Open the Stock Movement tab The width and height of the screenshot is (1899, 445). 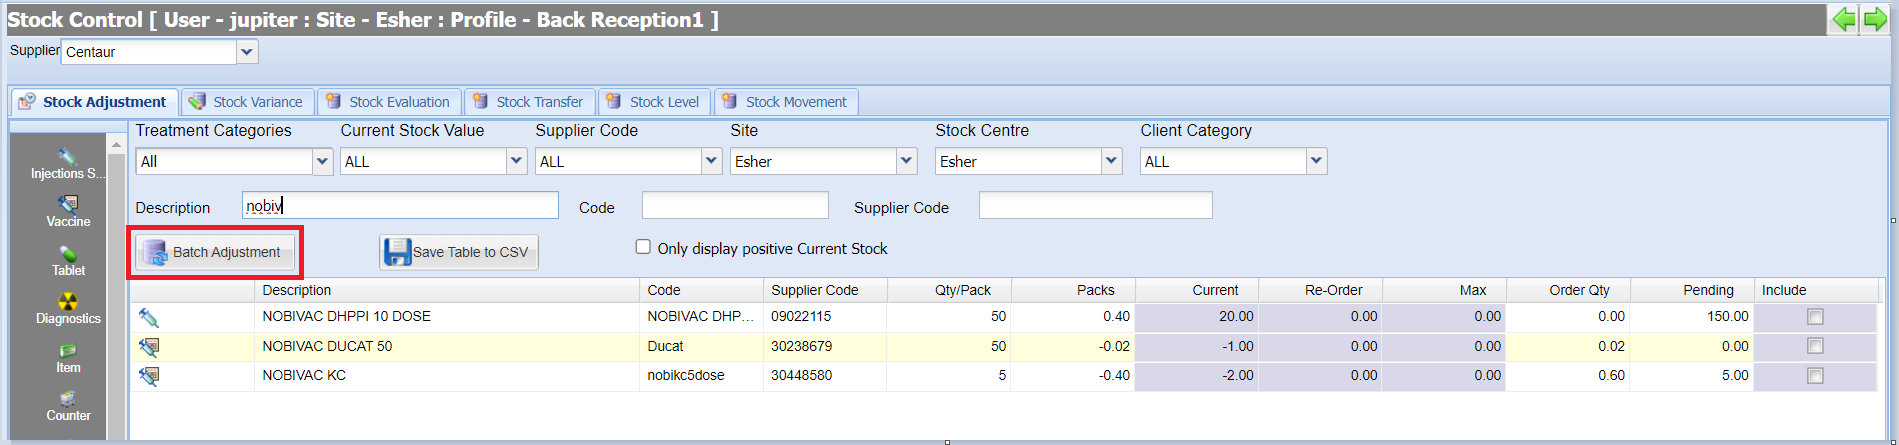[x=785, y=102]
